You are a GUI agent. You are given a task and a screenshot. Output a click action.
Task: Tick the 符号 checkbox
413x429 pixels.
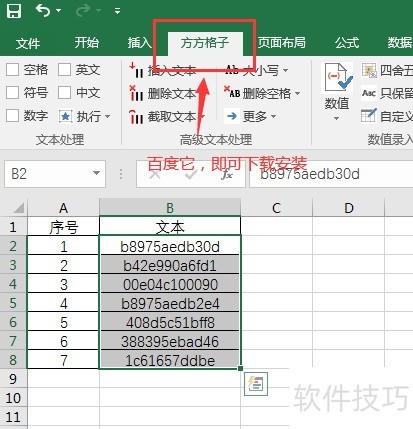[13, 93]
